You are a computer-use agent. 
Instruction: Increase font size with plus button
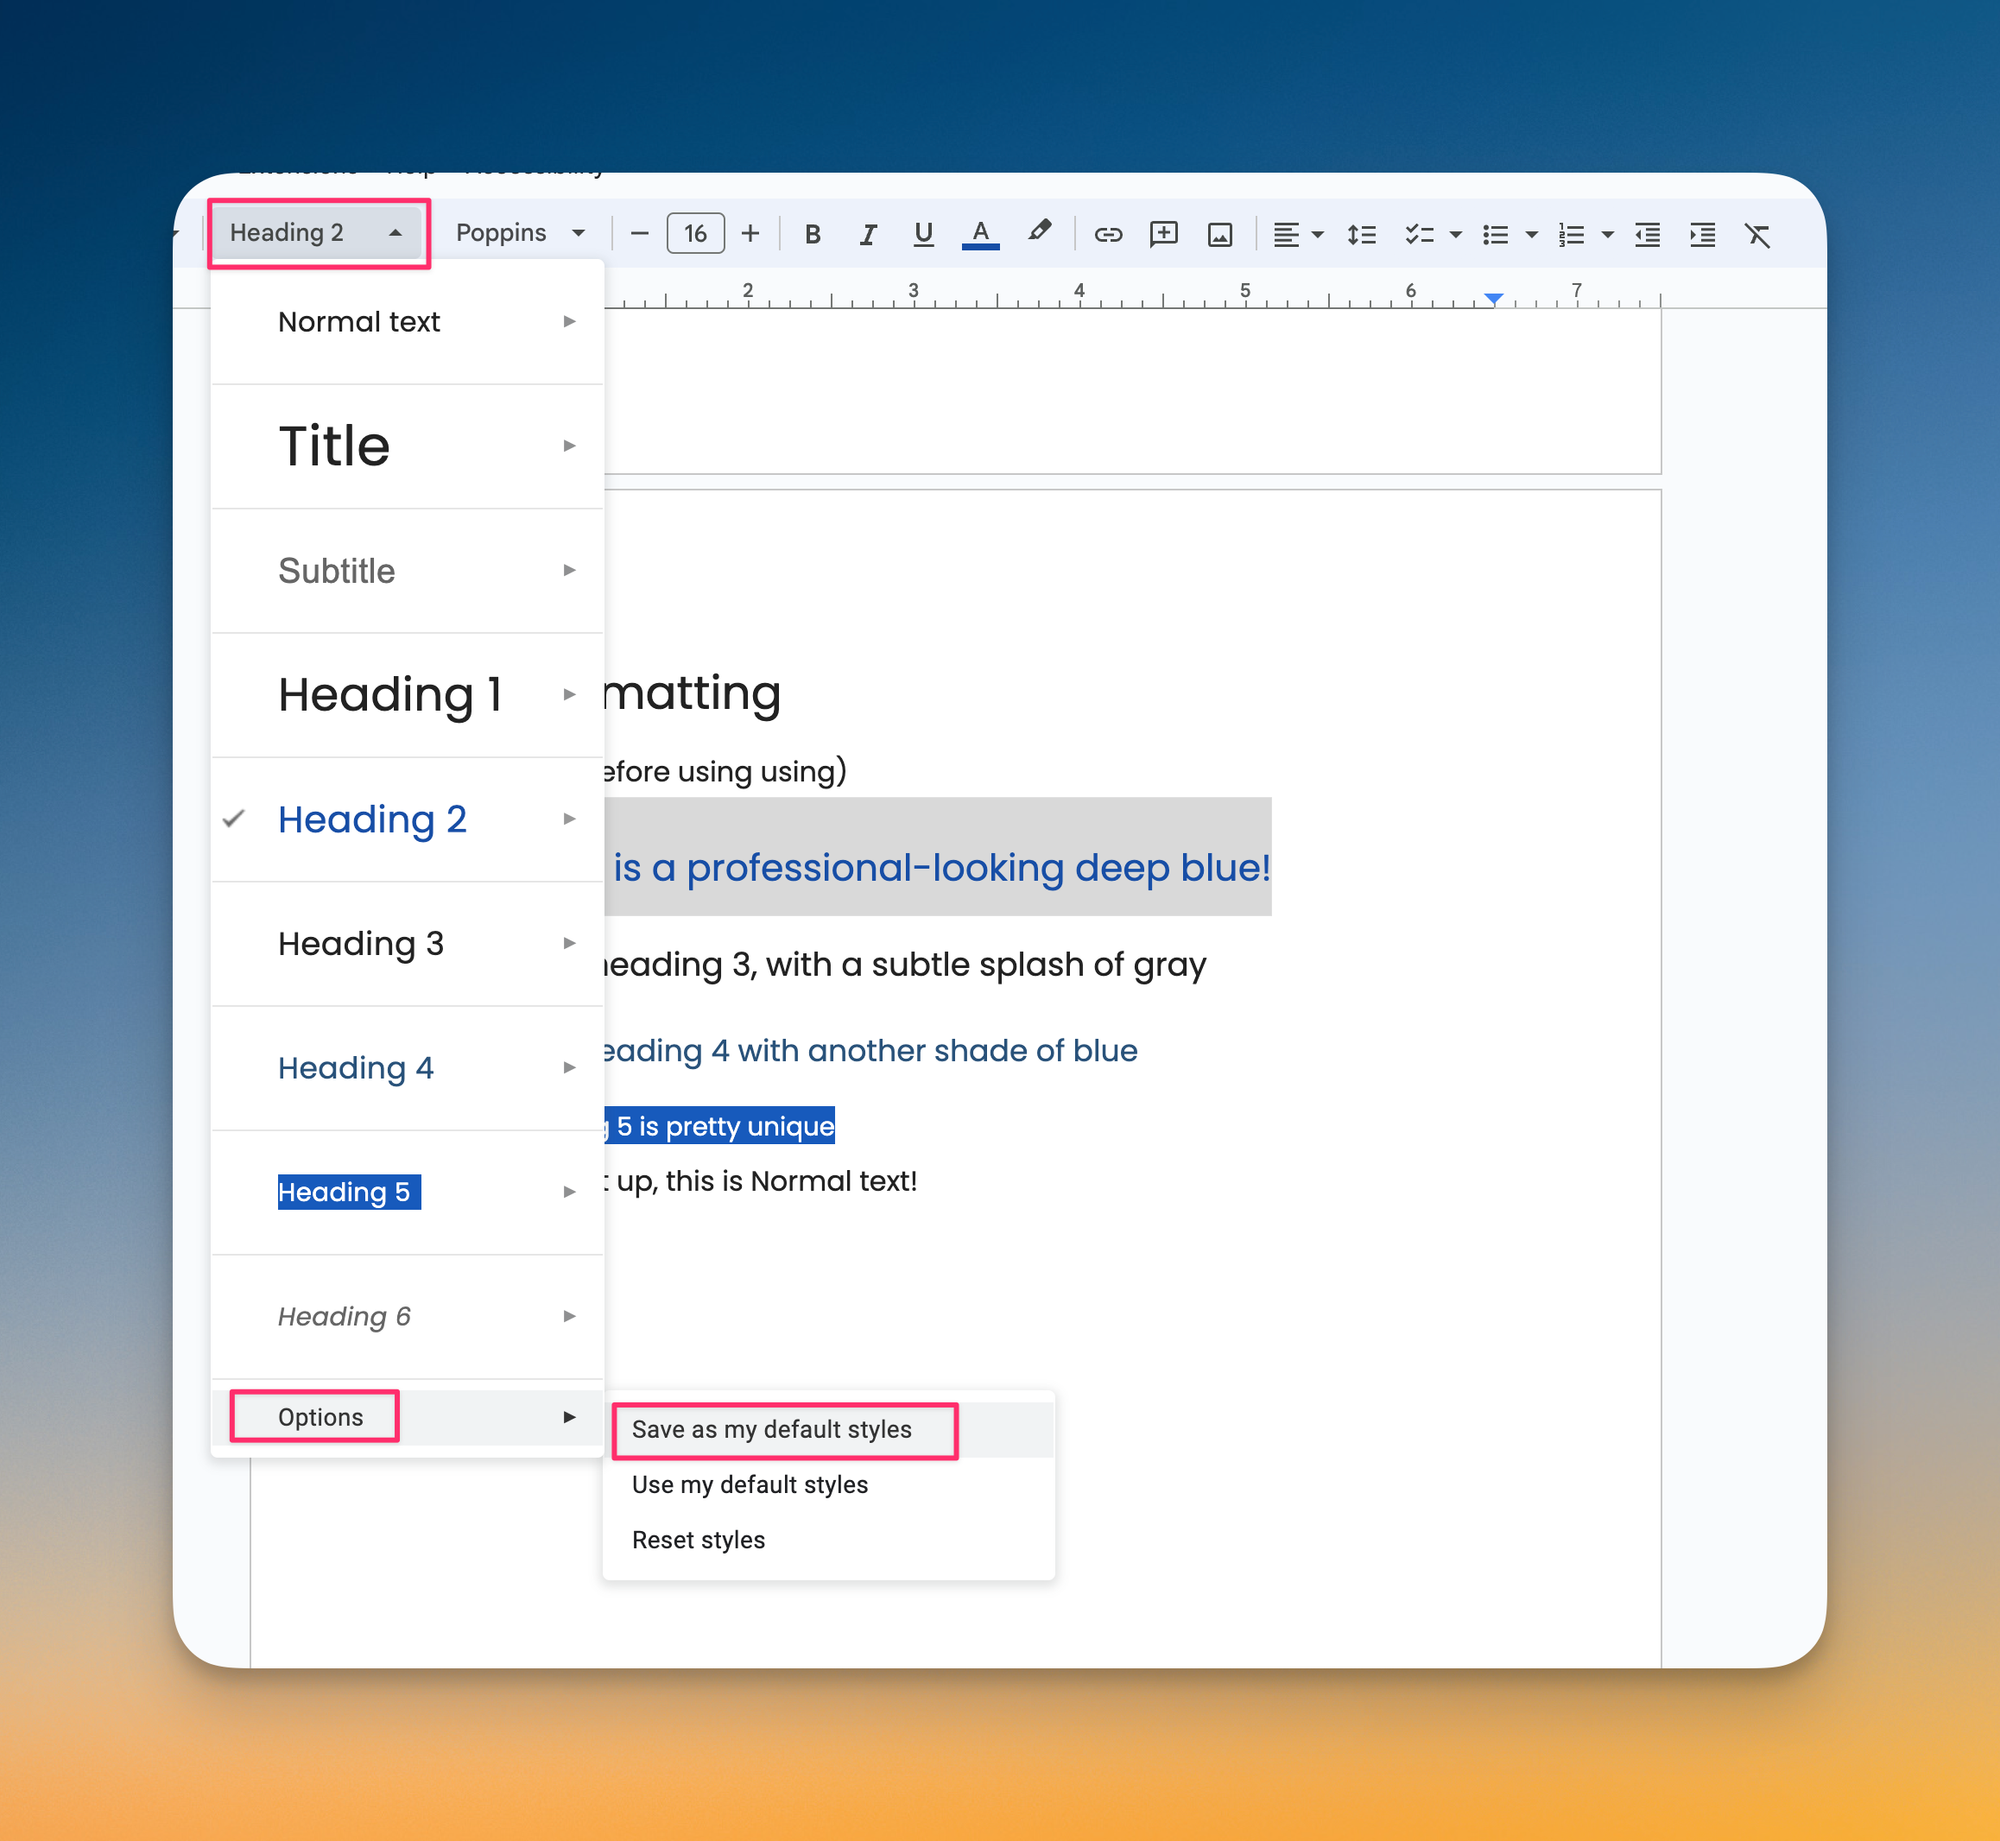click(x=750, y=234)
